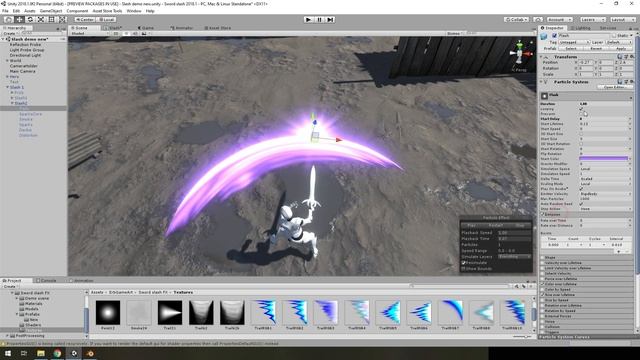This screenshot has height=360, width=640.
Task: Enable the Shape module checkbox
Action: click(542, 258)
